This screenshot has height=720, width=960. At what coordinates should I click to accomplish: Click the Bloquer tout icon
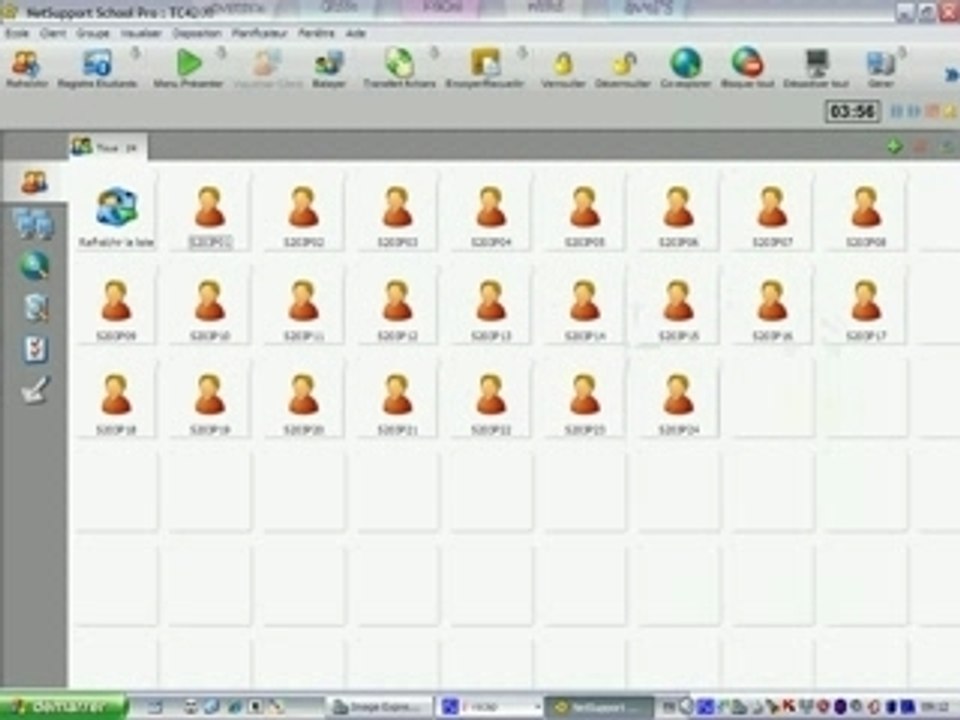[x=747, y=69]
